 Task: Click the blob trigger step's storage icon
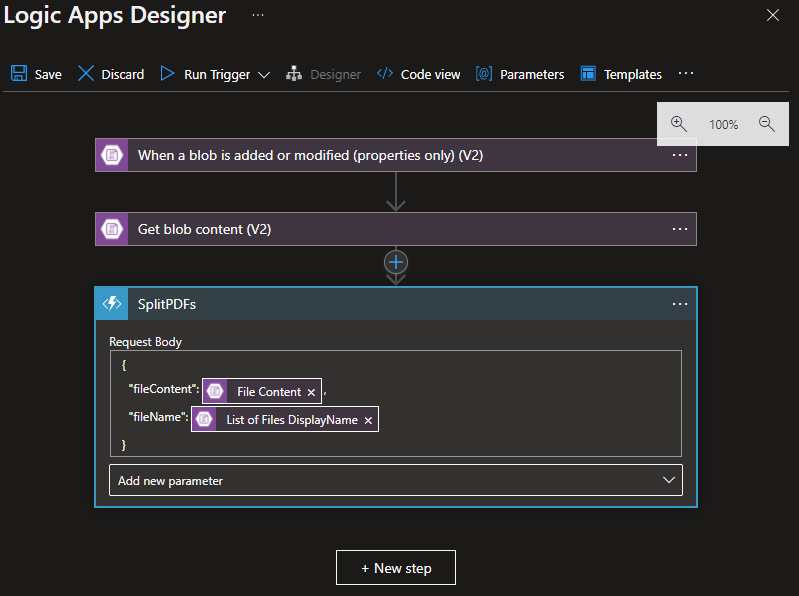[x=112, y=155]
